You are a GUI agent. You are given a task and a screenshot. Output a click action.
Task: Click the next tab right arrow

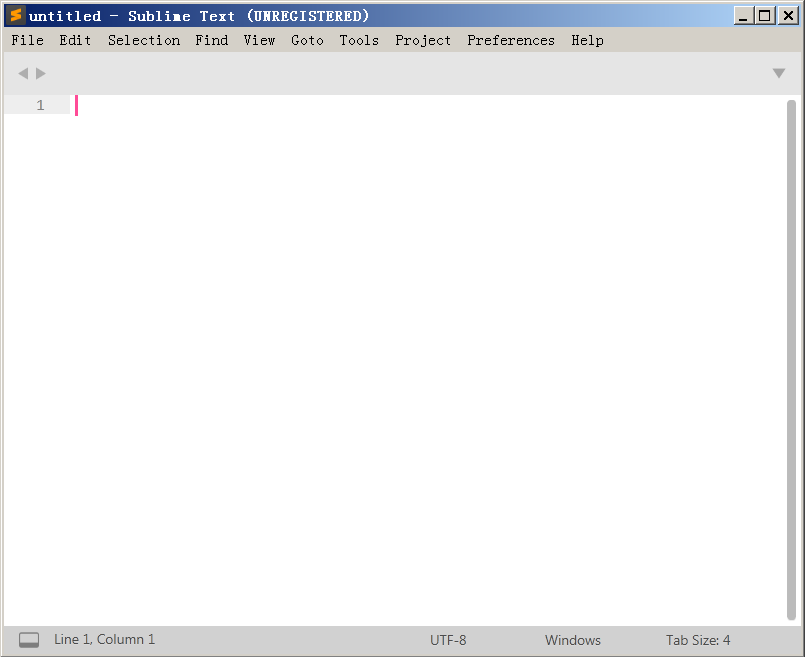coord(41,73)
